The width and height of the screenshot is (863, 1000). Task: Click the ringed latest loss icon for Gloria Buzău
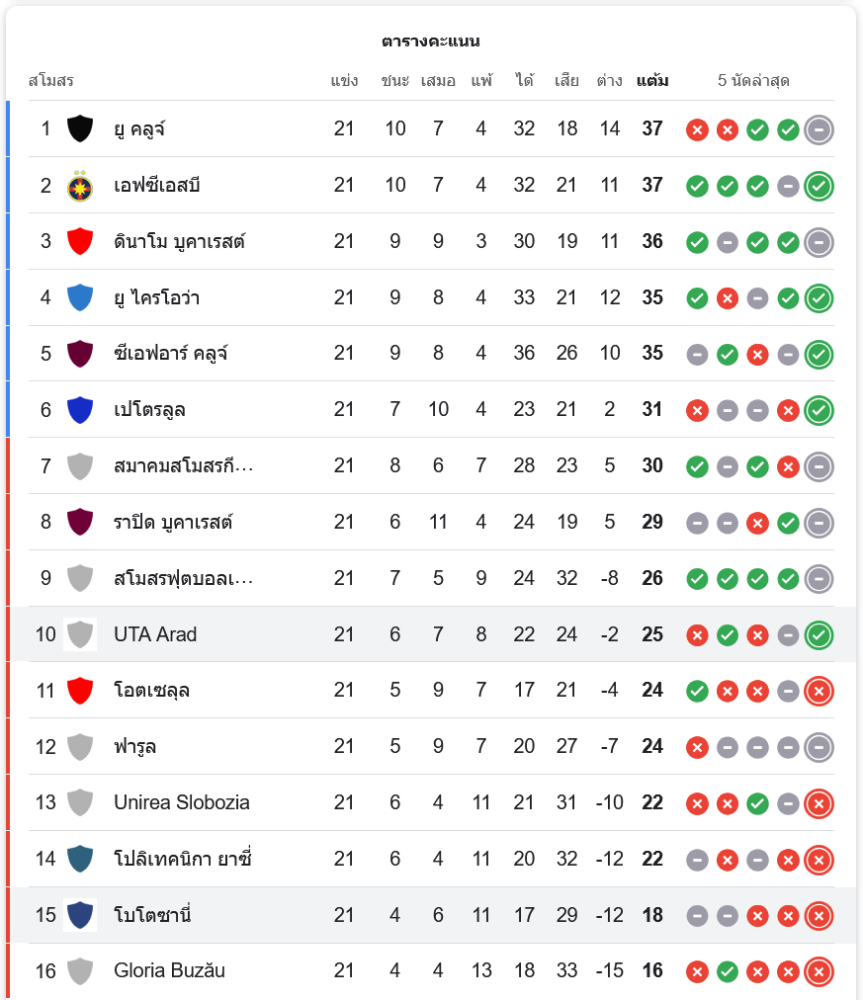pos(819,971)
